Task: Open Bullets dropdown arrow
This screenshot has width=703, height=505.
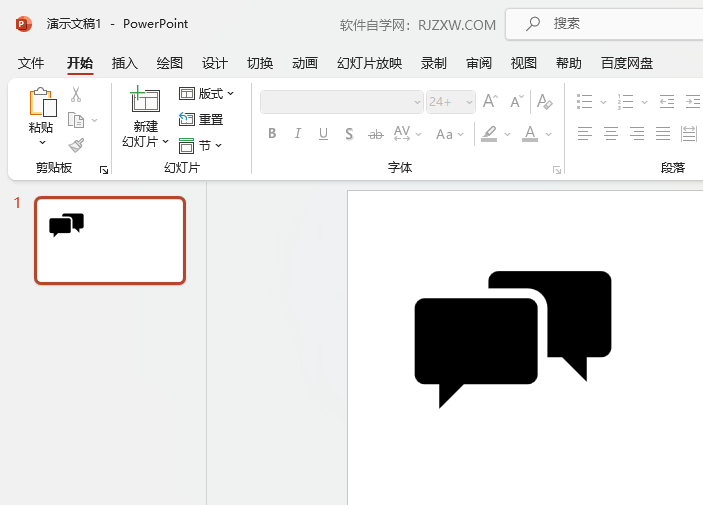Action: (x=603, y=102)
